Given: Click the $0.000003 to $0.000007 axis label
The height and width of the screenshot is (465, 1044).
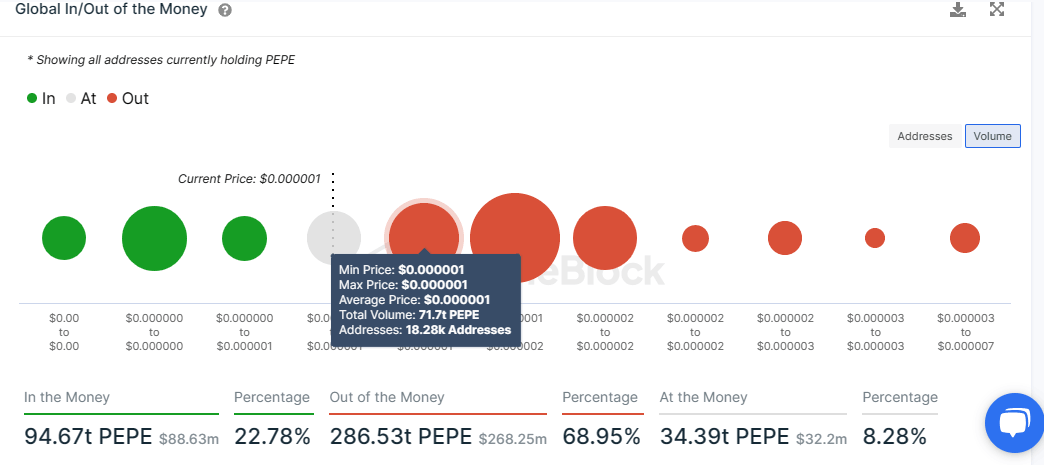Looking at the screenshot, I should (x=965, y=332).
